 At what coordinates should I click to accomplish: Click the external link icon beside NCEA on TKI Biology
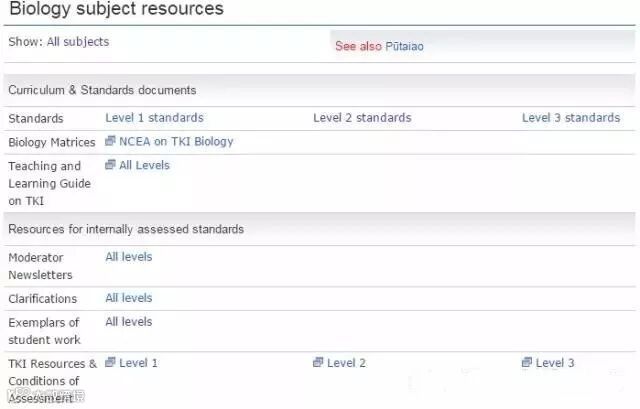(110, 142)
